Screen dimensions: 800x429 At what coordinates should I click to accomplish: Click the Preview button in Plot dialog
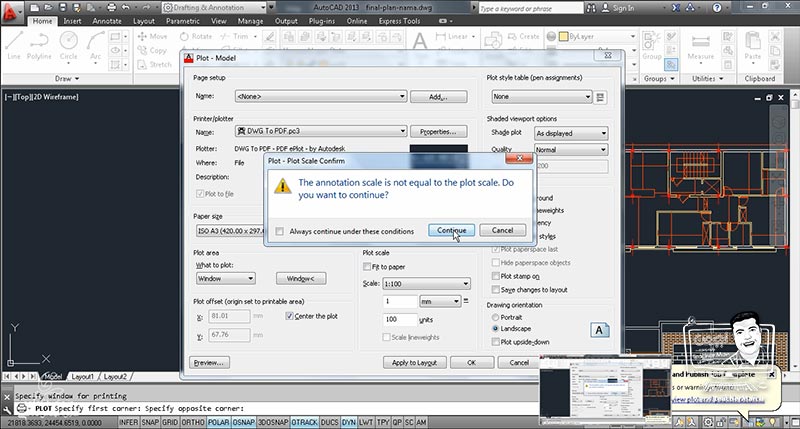[209, 363]
